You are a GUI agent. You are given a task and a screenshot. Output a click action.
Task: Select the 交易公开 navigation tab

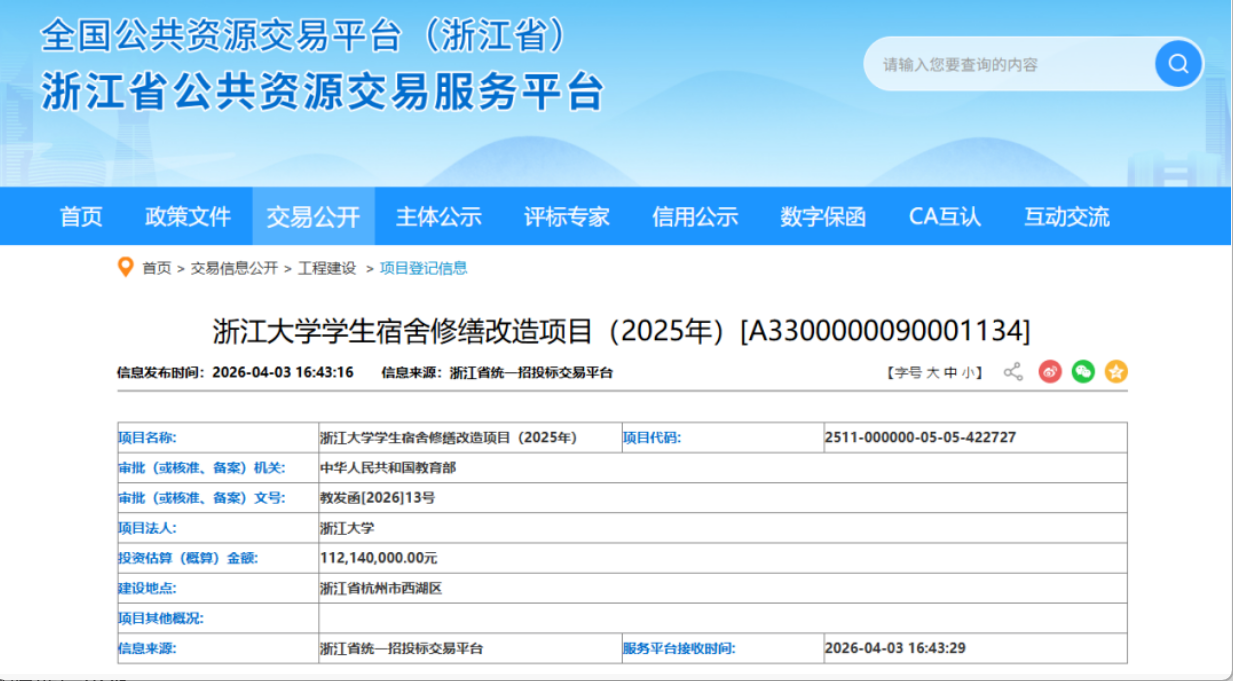pyautogui.click(x=312, y=217)
